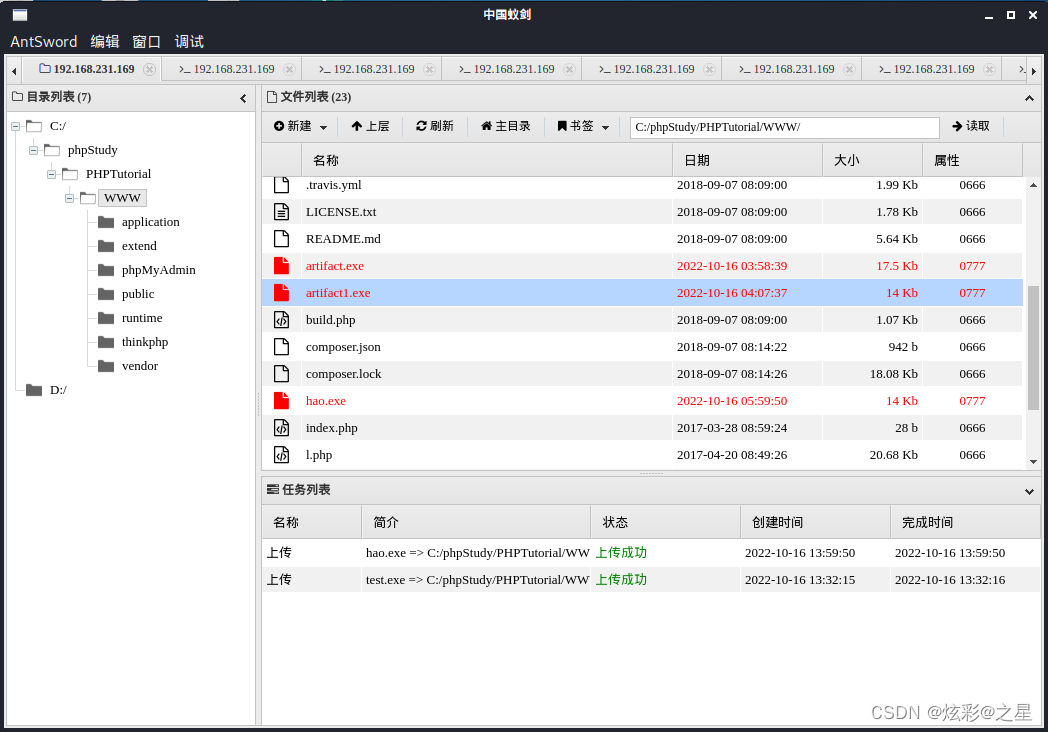1048x732 pixels.
Task: Click the red icon of artifact.exe
Action: point(281,265)
